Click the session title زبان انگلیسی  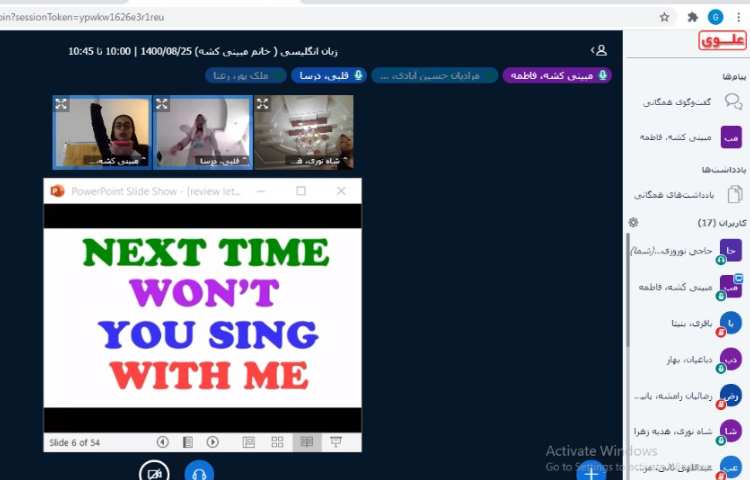pyautogui.click(x=203, y=51)
